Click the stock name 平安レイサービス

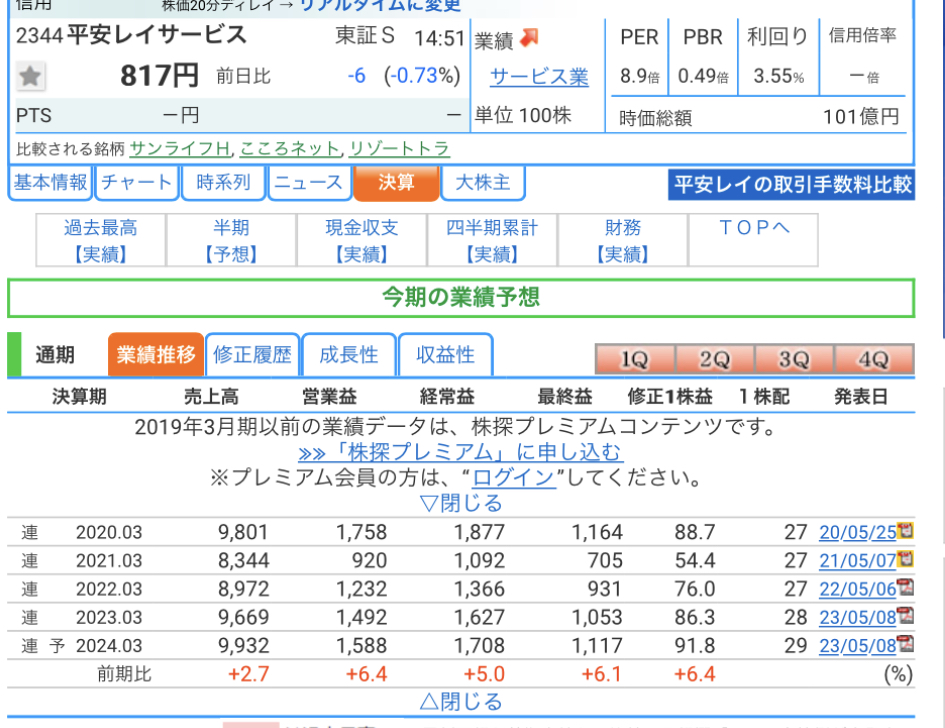(157, 34)
